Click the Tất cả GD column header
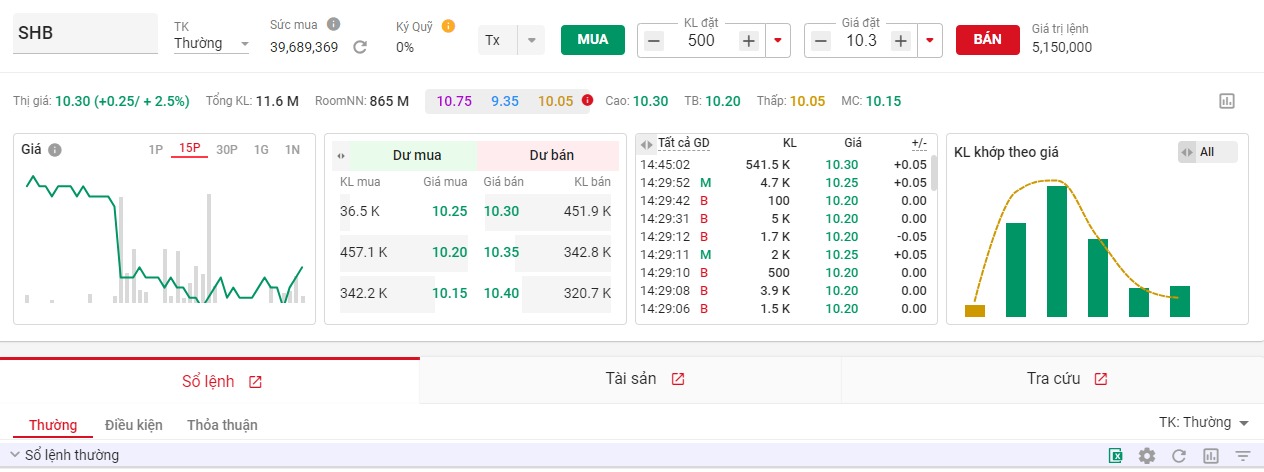 coord(683,143)
